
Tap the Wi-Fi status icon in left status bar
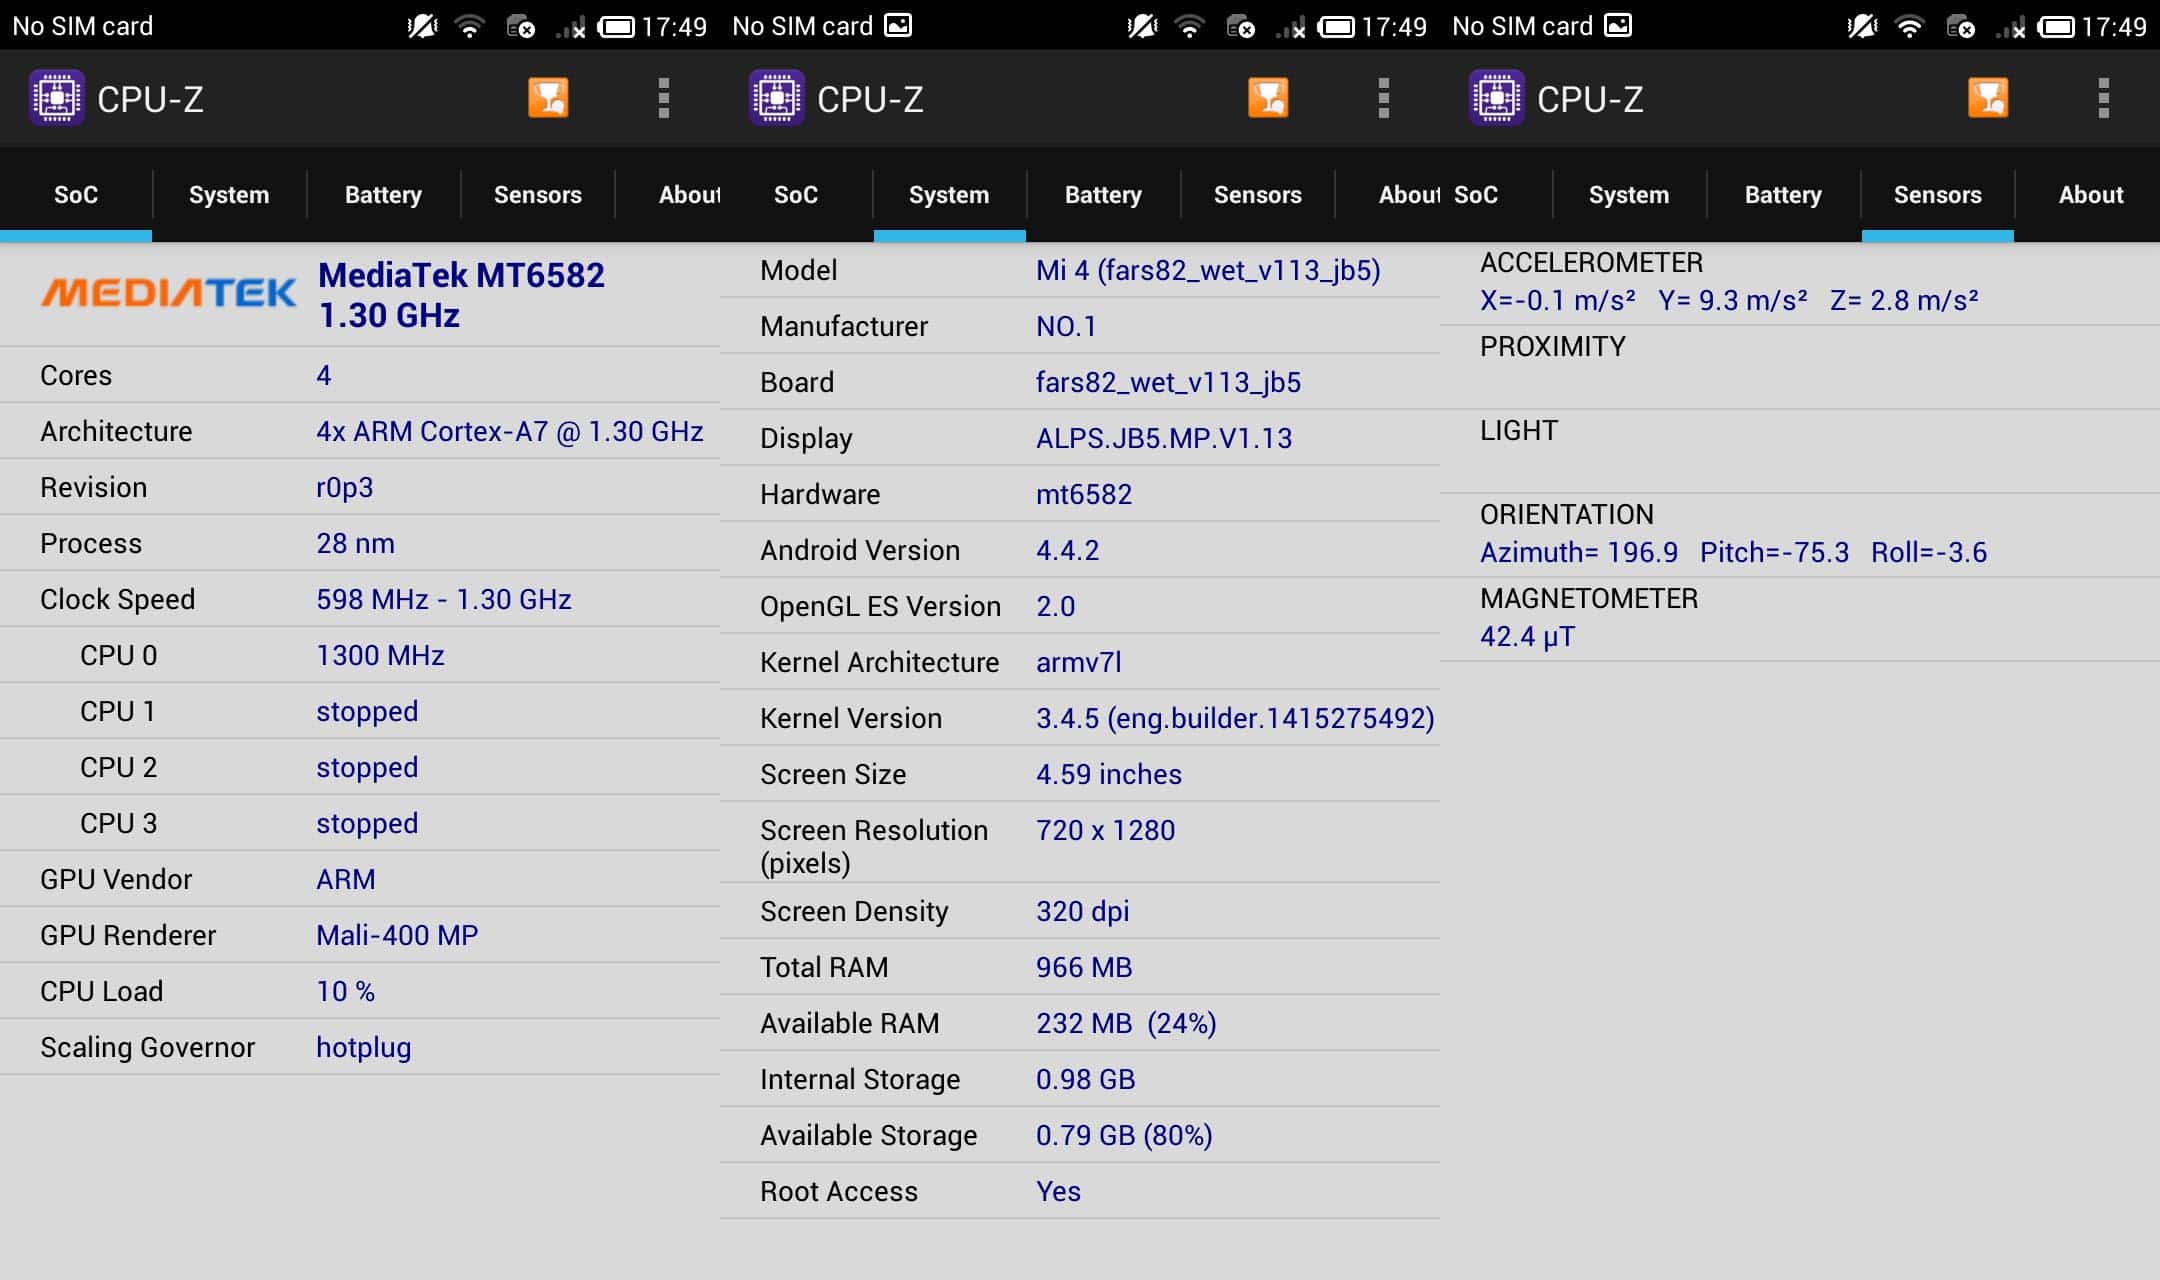coord(469,27)
